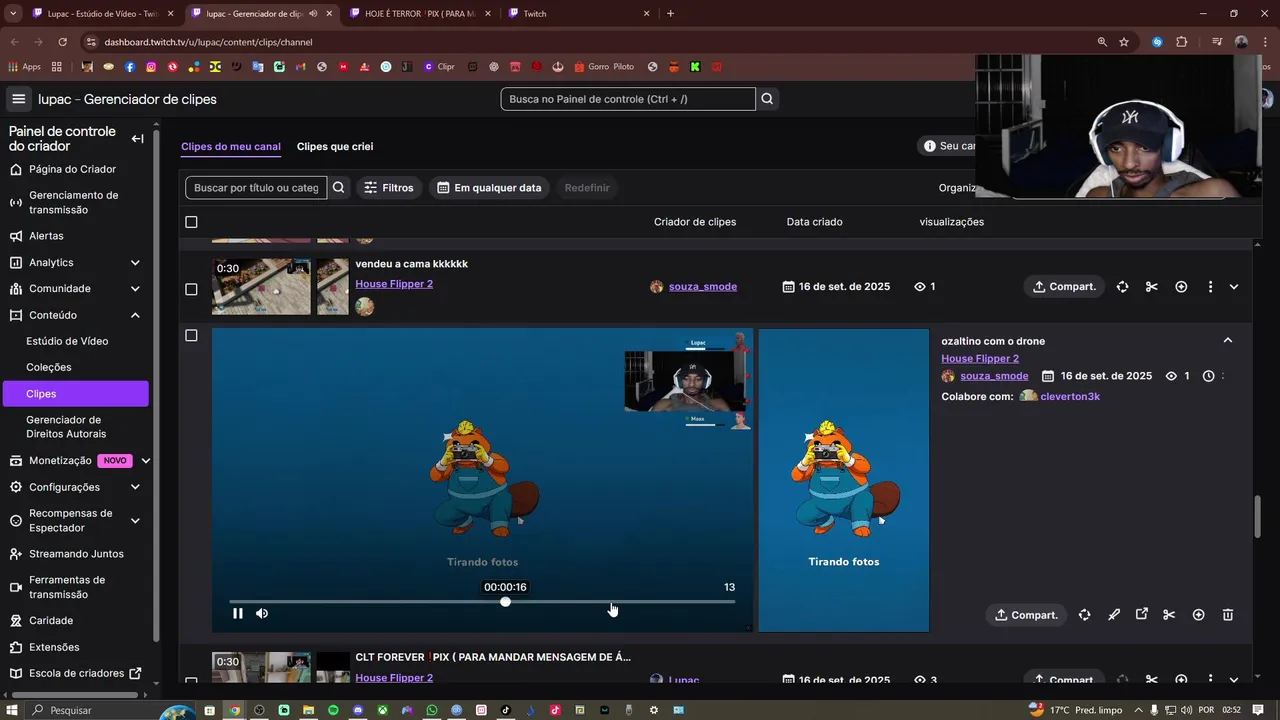Open the Em qualquer data date filter
The width and height of the screenshot is (1280, 720).
coord(489,188)
